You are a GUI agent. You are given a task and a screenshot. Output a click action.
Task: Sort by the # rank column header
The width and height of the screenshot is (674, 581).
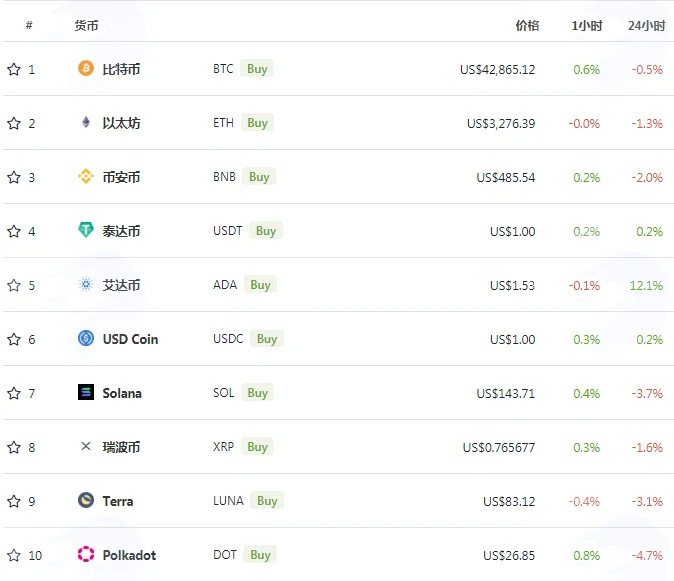coord(29,25)
